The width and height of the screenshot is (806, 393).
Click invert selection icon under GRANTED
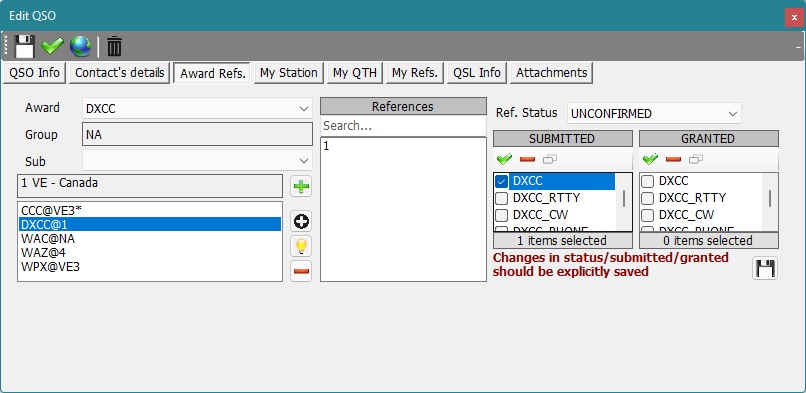[695, 159]
